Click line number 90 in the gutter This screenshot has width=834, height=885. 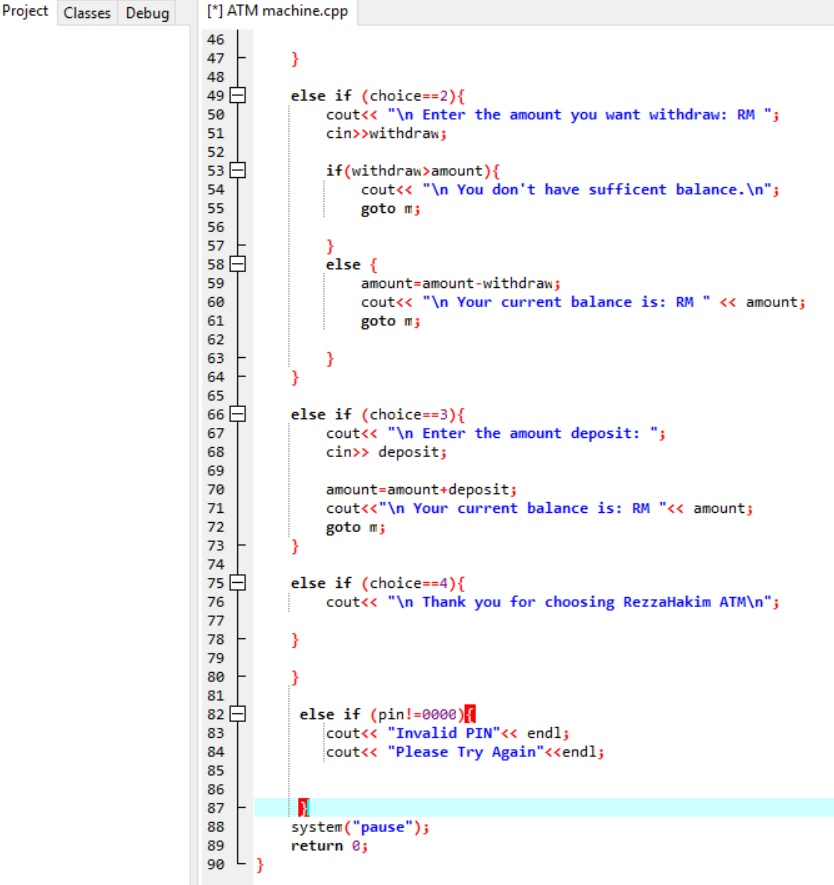click(216, 864)
